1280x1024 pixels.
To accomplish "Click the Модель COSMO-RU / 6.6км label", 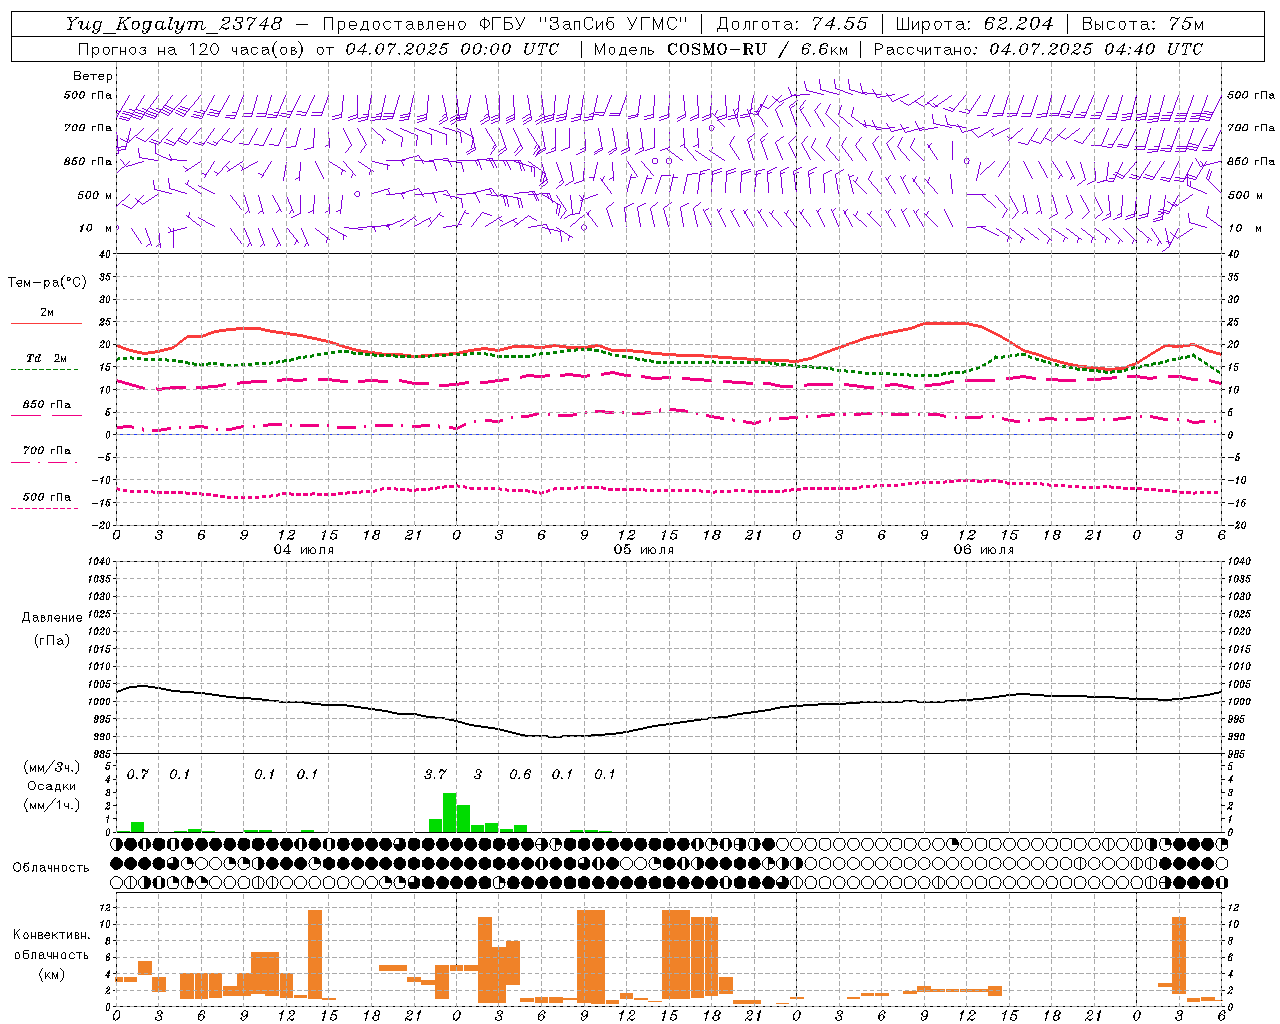I will pyautogui.click(x=721, y=49).
